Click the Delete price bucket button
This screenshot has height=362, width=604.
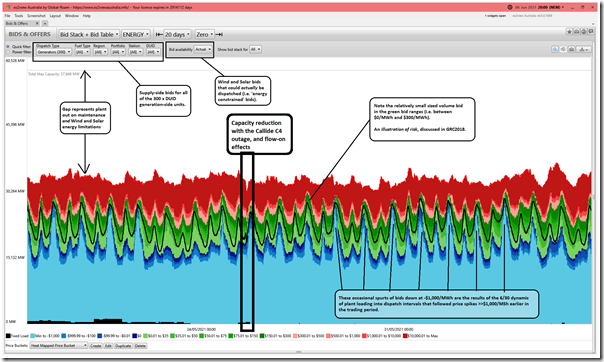(140, 346)
